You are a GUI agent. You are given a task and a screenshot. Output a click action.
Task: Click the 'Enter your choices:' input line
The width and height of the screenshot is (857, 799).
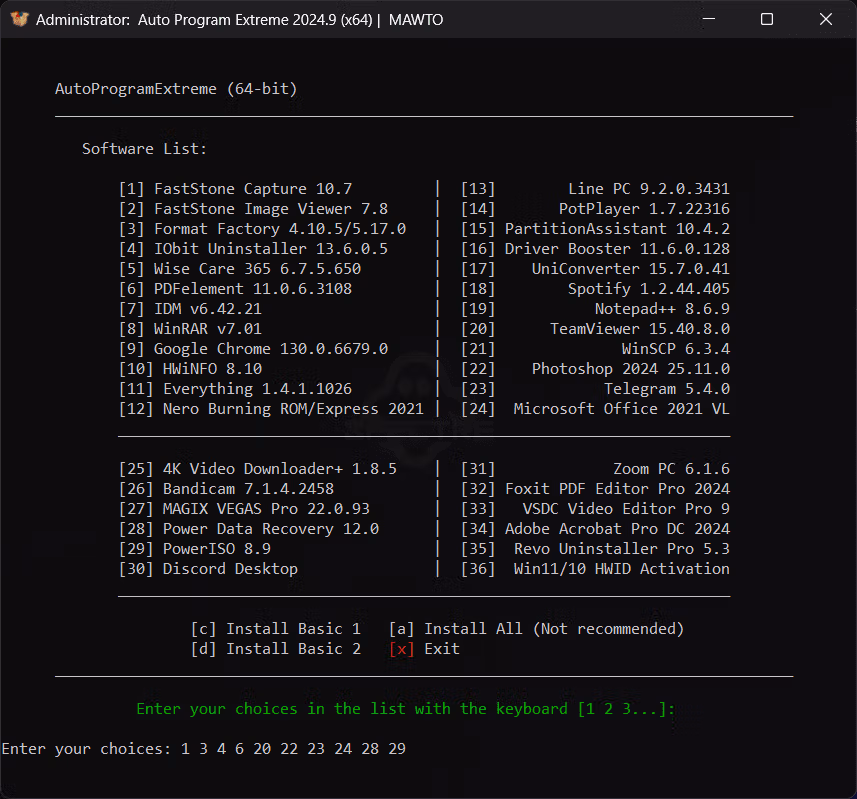pos(204,749)
